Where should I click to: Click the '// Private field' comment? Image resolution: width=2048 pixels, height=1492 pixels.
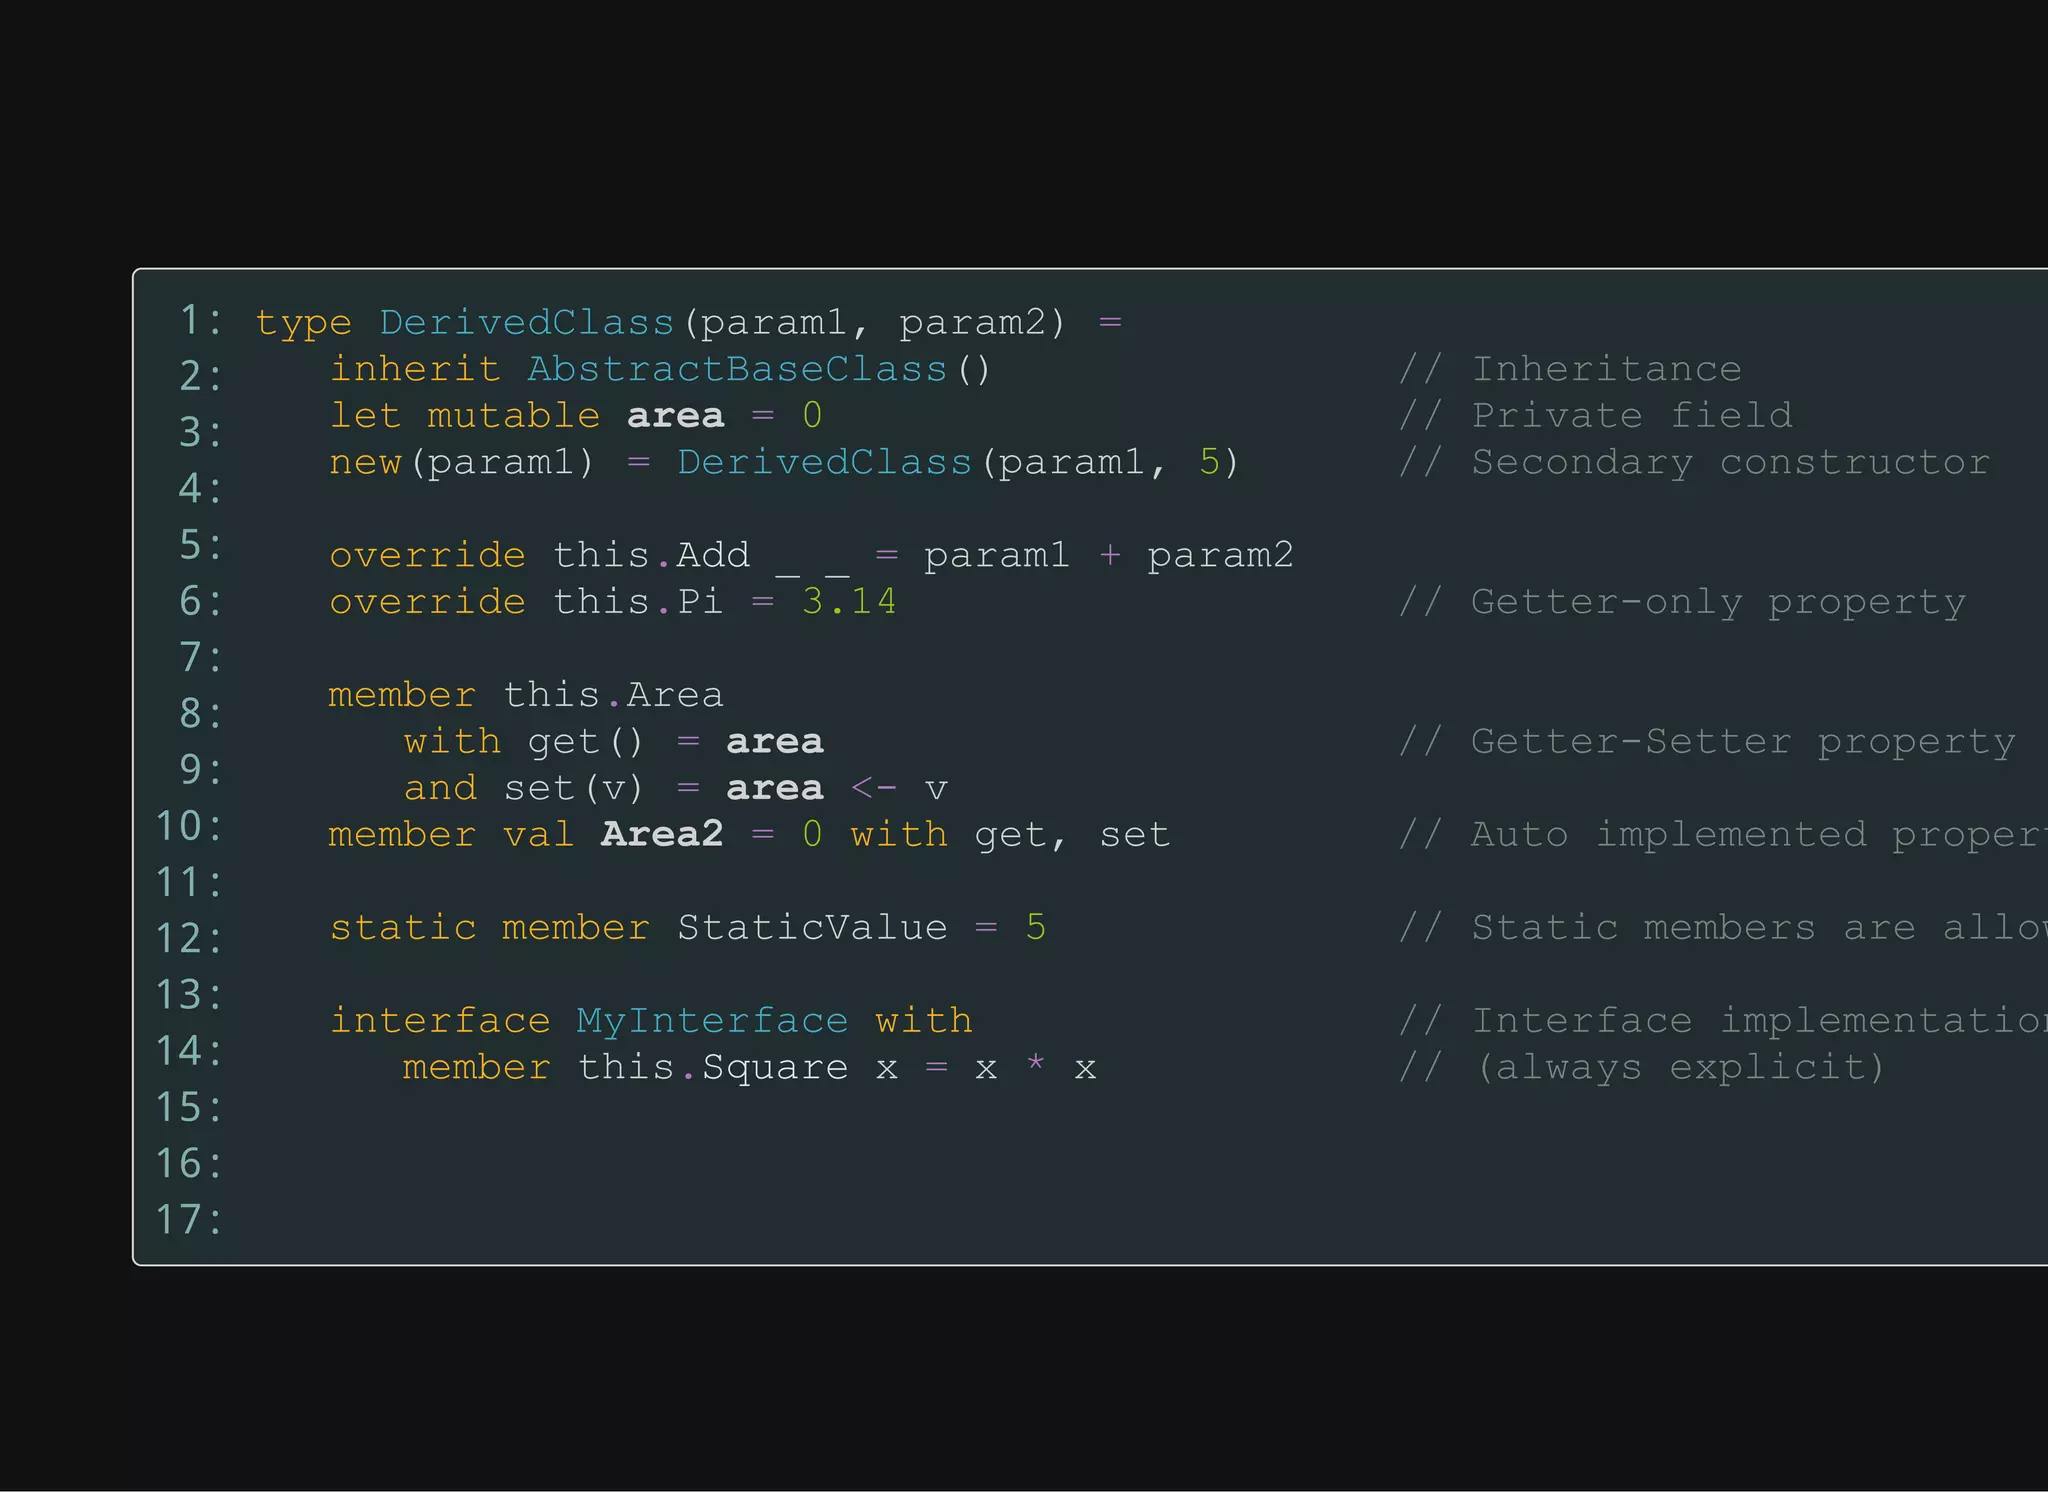1595,416
